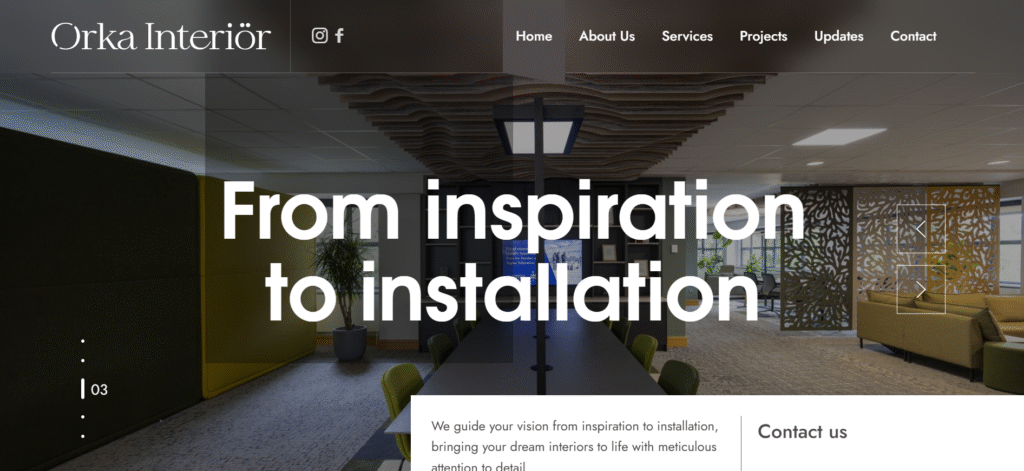The width and height of the screenshot is (1024, 471).
Task: Select the fourth slide indicator dot
Action: (82, 417)
